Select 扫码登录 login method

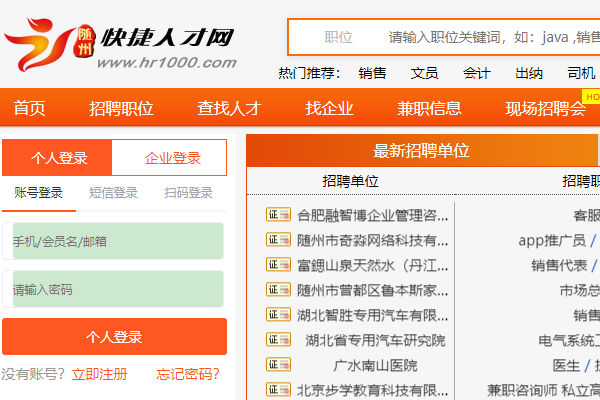[x=188, y=193]
